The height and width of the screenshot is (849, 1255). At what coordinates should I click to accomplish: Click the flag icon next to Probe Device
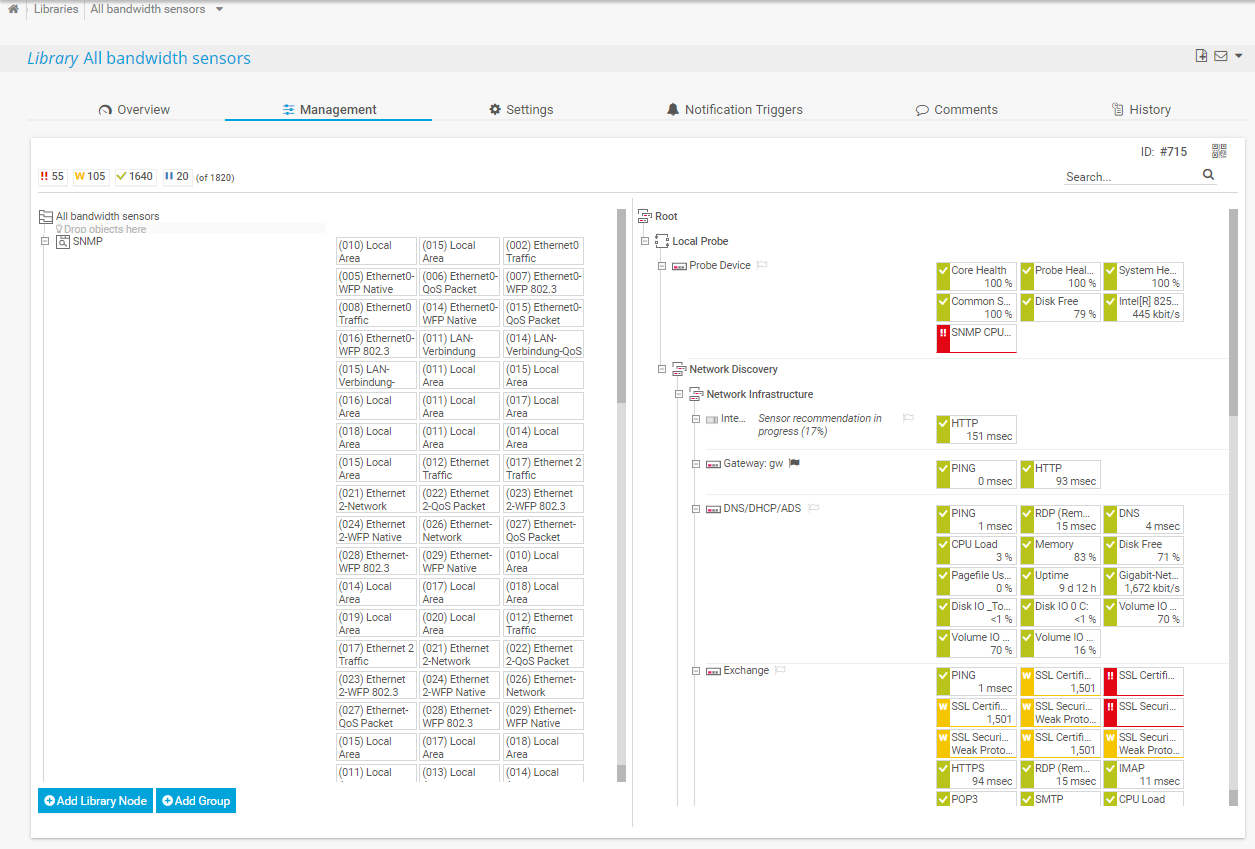click(x=762, y=265)
